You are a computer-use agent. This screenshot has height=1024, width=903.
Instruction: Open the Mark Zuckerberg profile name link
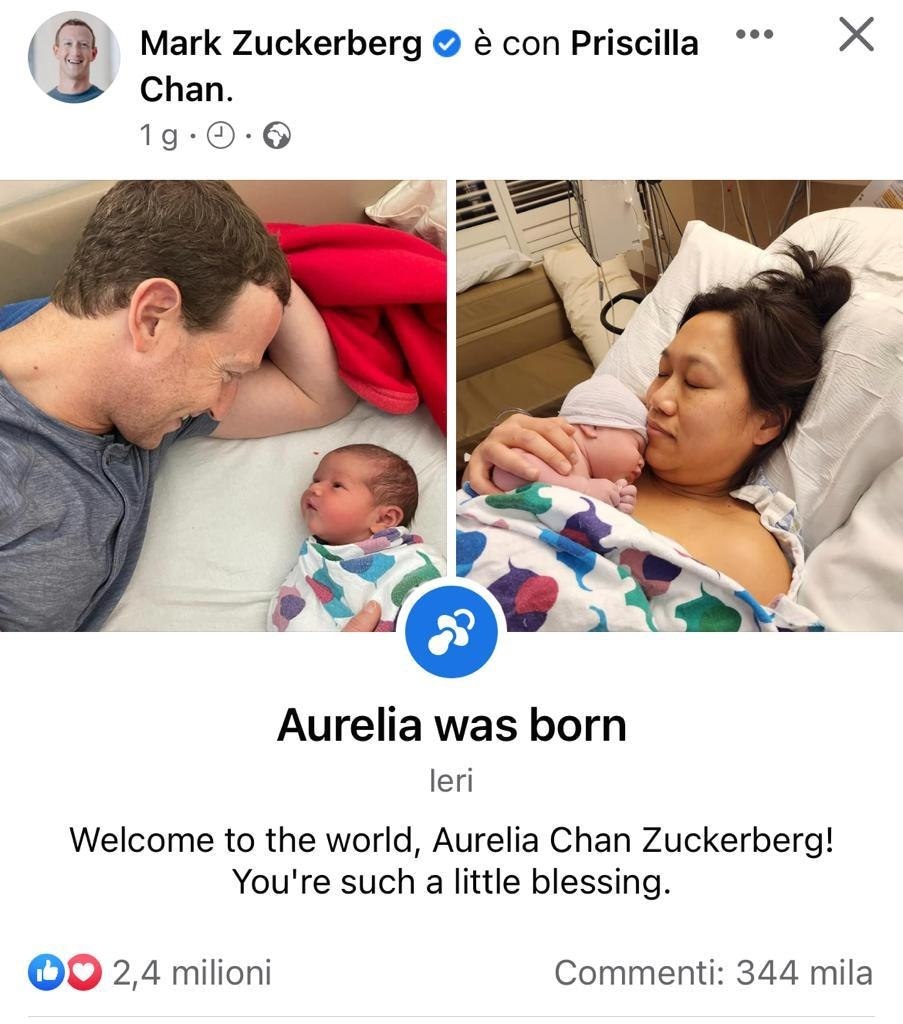(281, 44)
